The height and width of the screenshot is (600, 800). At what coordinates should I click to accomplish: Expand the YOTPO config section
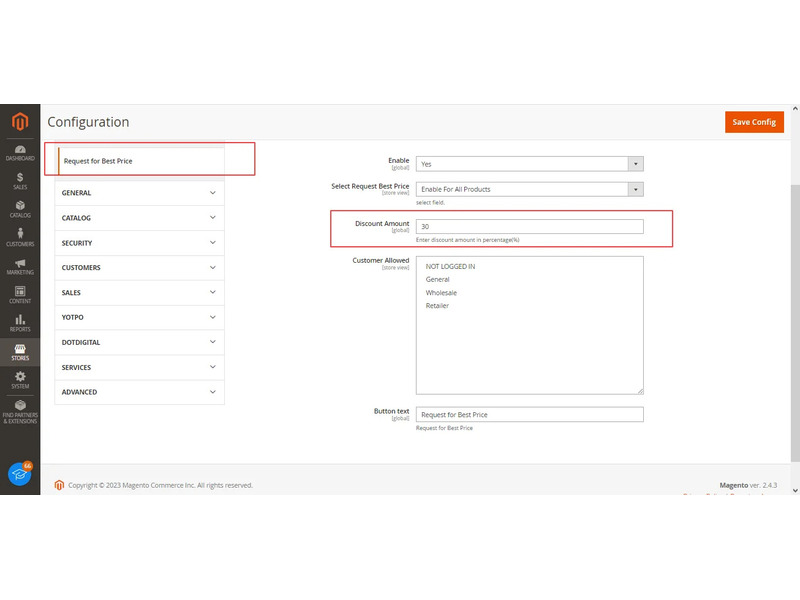139,317
